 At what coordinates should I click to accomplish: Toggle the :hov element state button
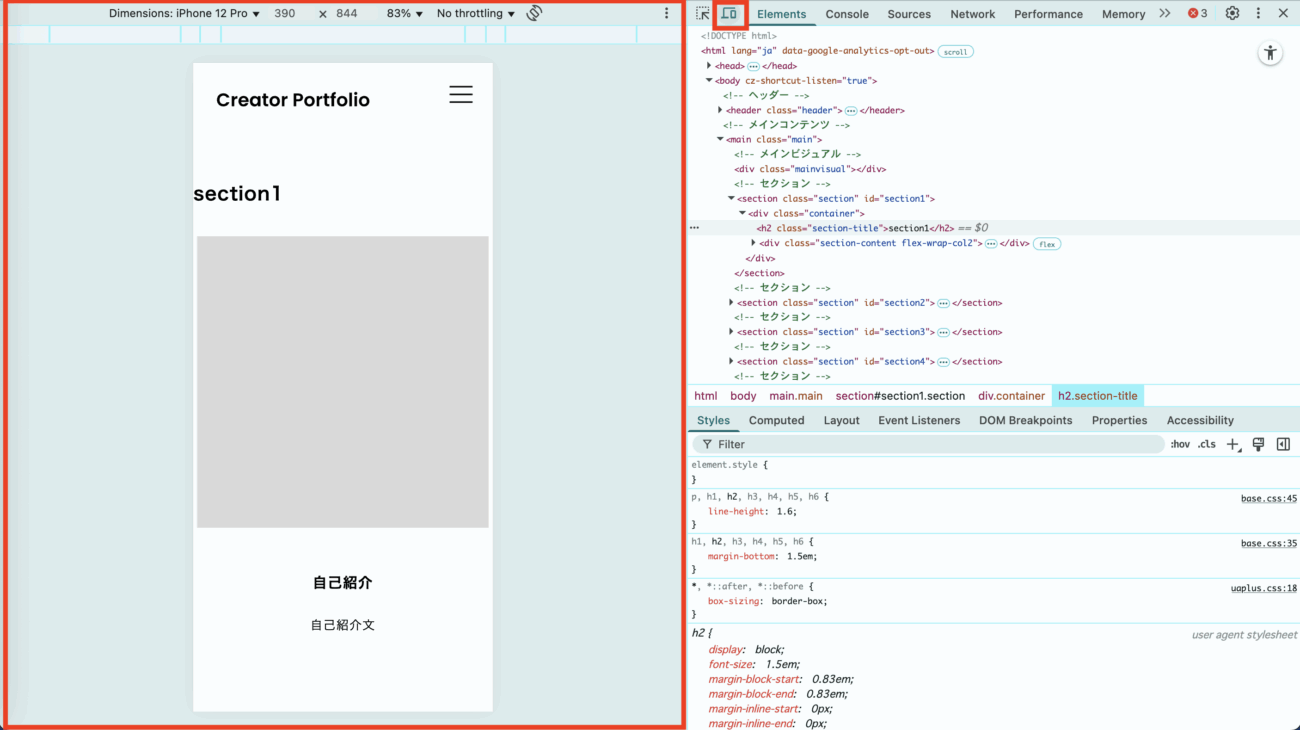[1180, 444]
